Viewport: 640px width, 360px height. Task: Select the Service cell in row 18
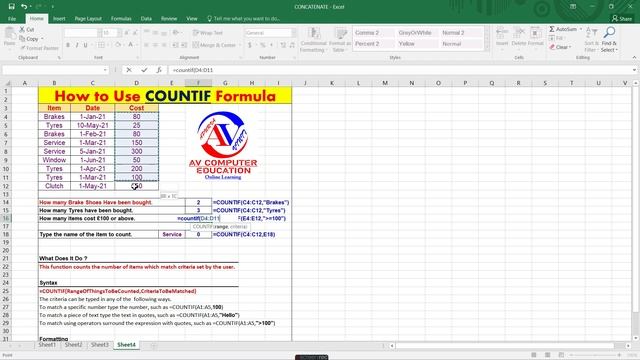172,235
